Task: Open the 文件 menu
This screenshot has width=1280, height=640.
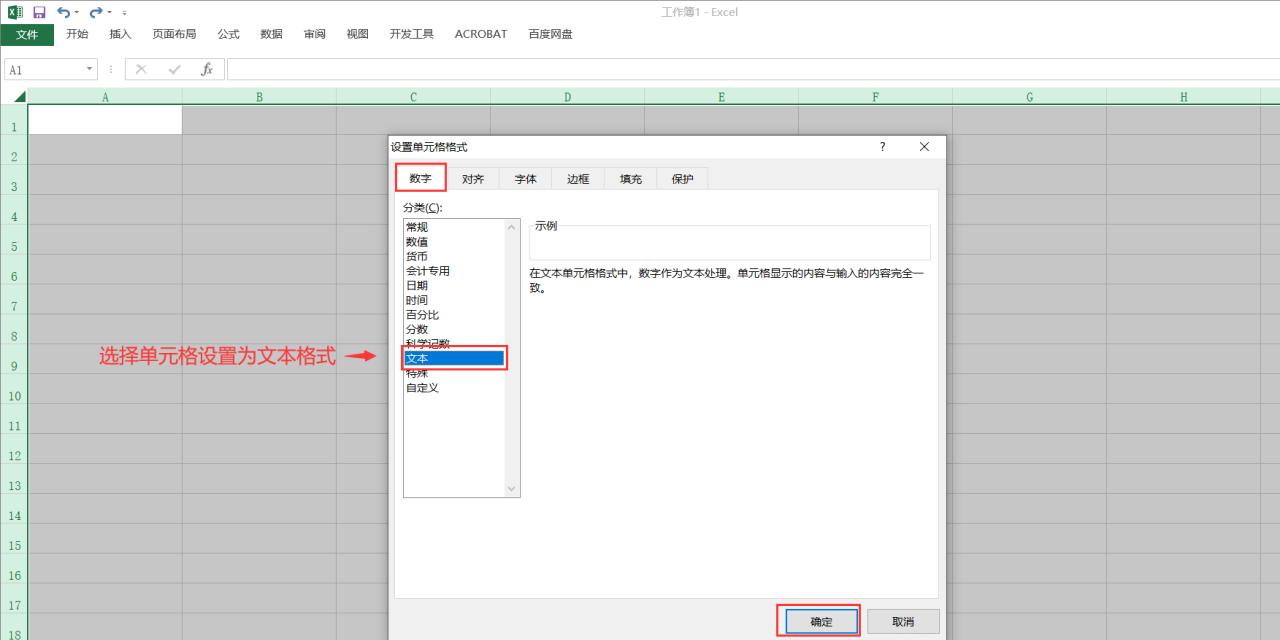Action: [x=27, y=35]
